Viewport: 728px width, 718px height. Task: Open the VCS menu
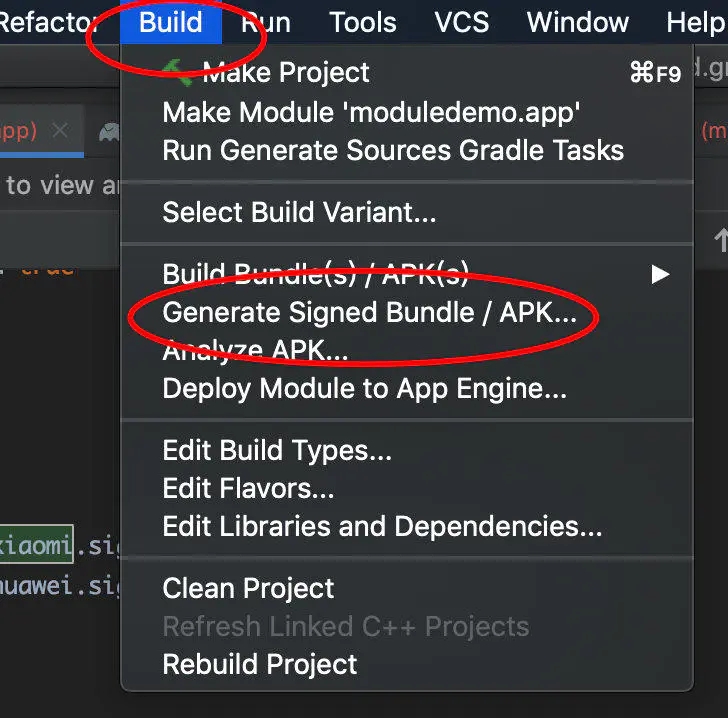click(x=462, y=22)
